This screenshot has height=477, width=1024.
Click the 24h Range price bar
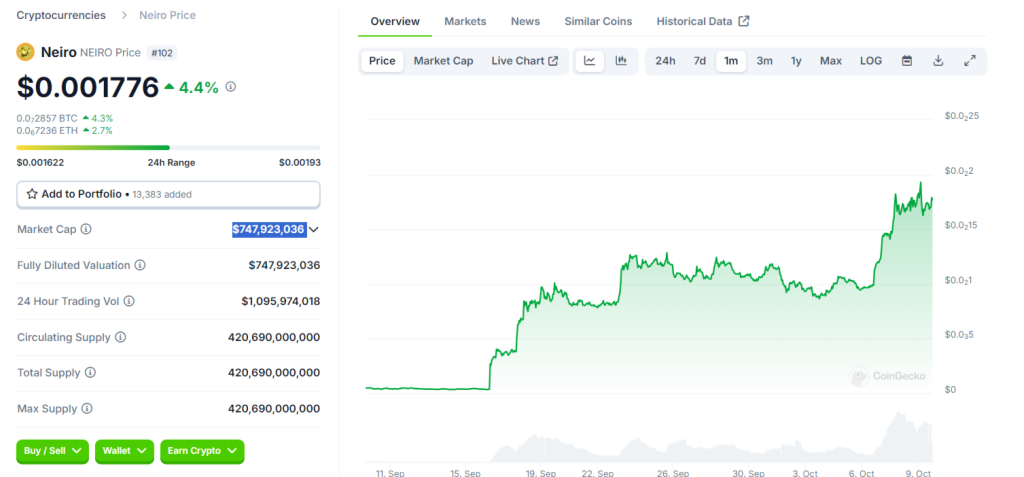tap(168, 148)
